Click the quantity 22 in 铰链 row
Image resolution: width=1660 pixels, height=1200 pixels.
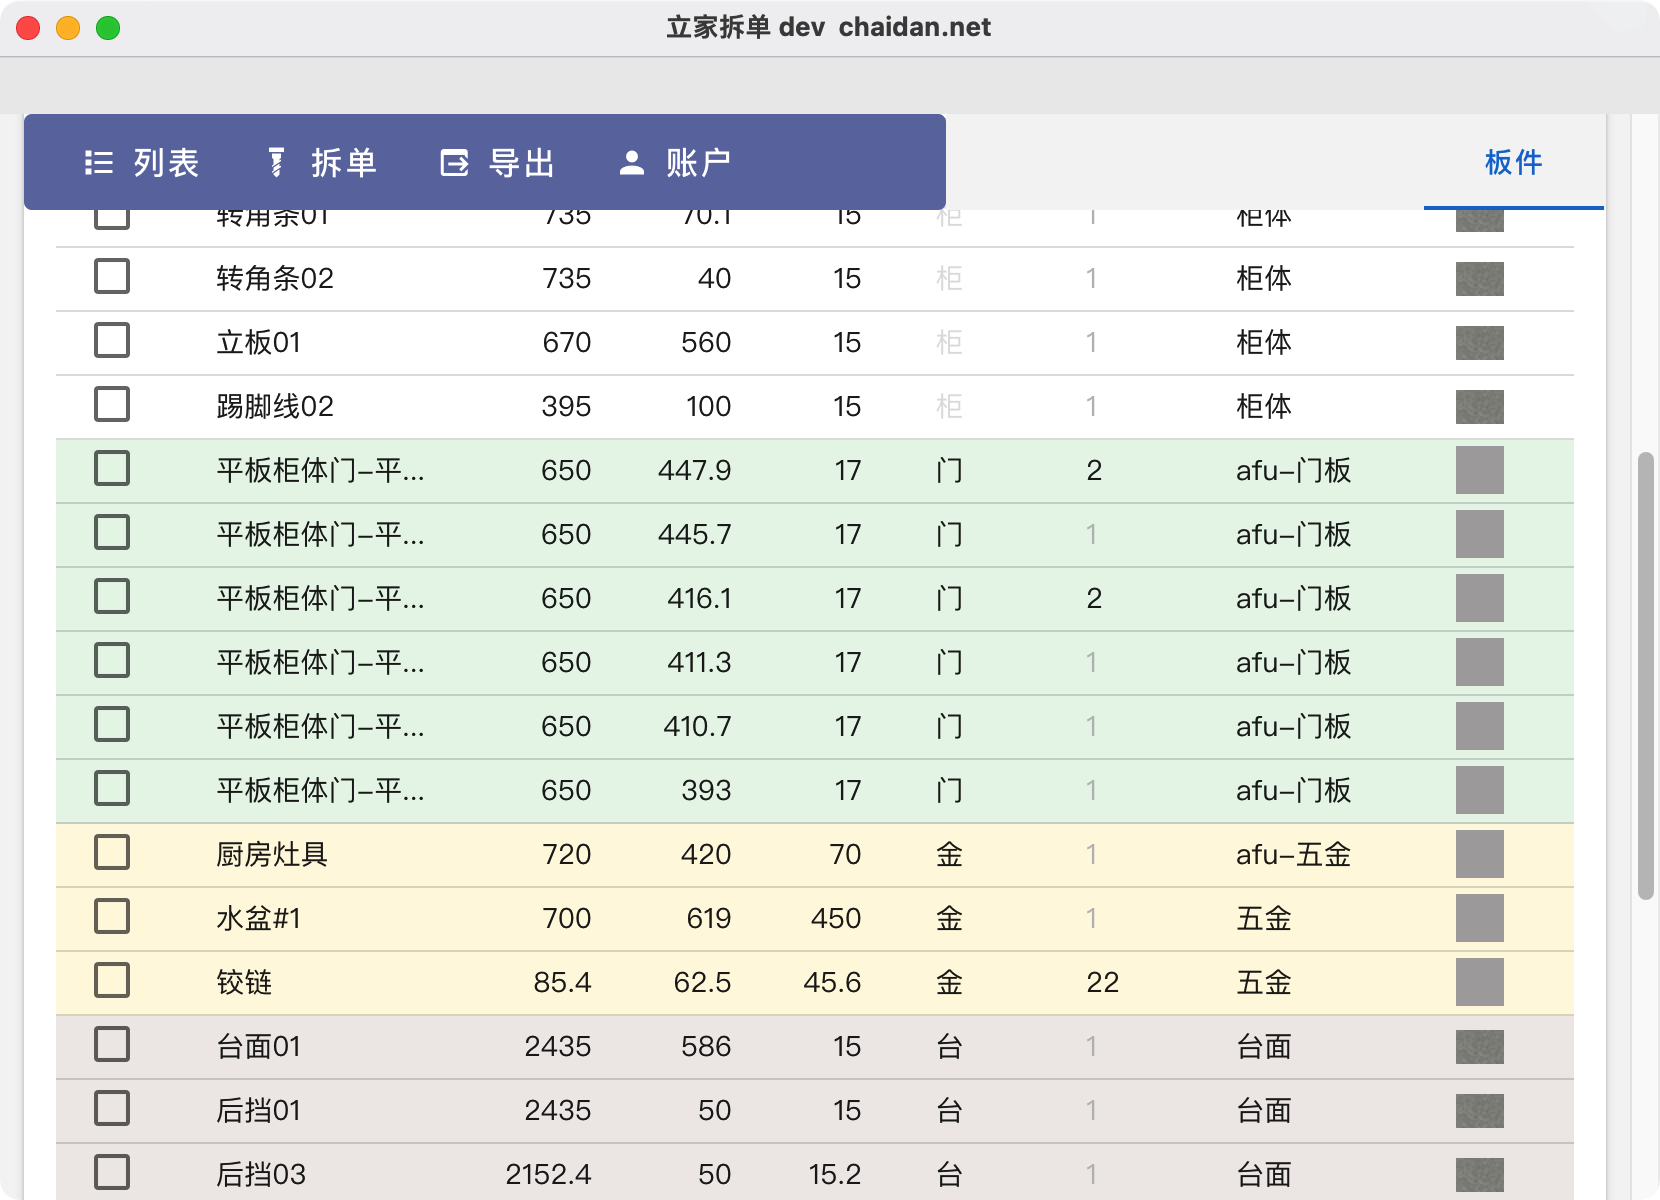(1102, 982)
